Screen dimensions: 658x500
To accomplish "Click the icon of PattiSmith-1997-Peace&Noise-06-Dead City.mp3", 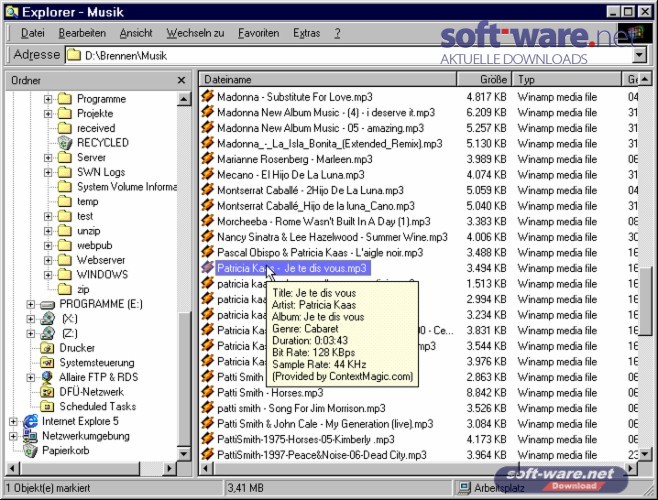I will pos(207,455).
